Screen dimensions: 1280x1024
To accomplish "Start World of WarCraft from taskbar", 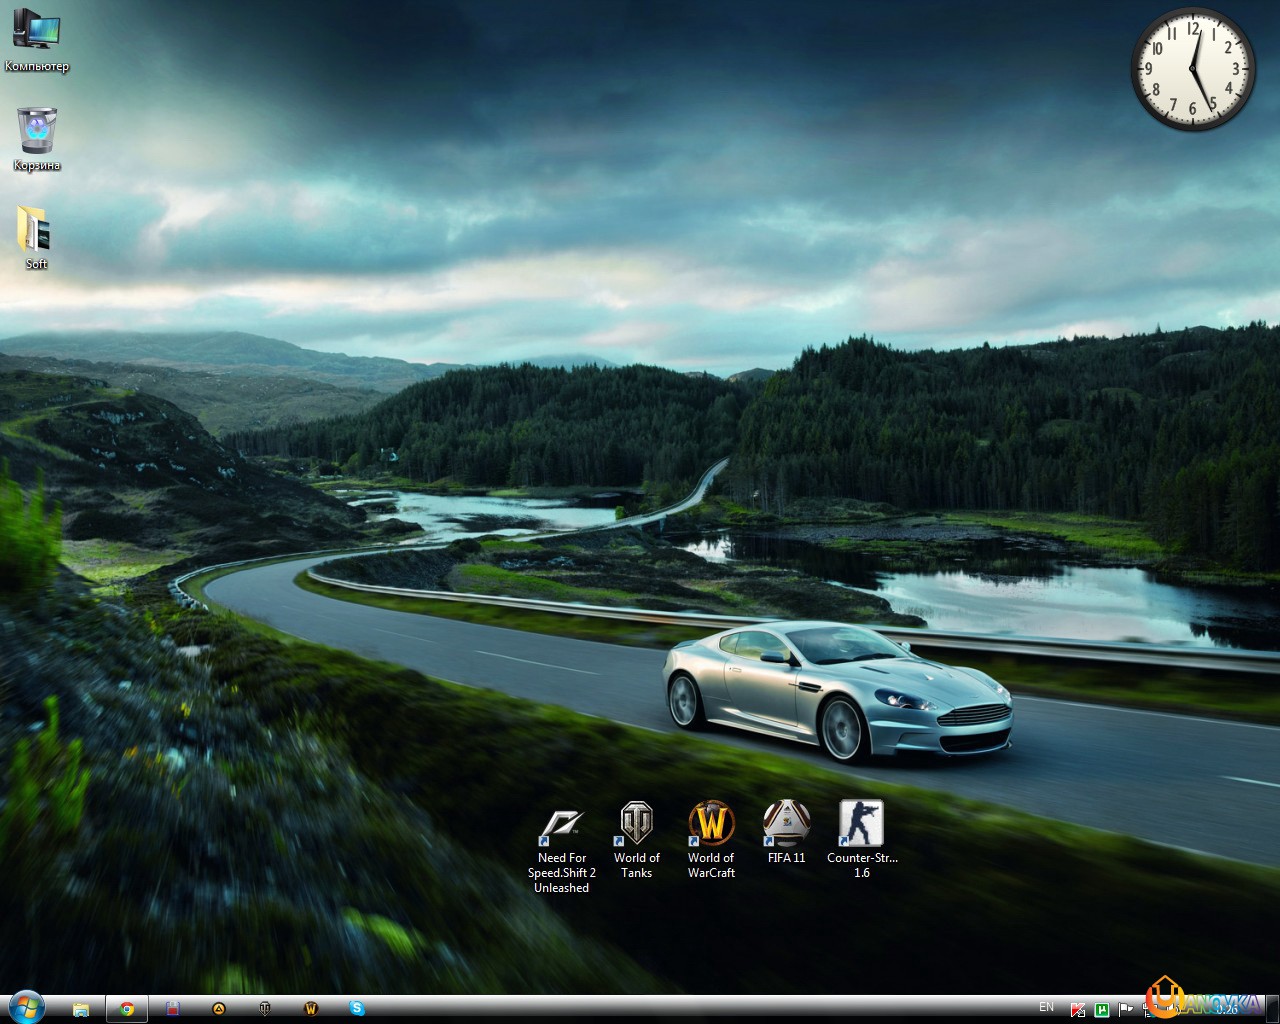I will click(310, 1009).
